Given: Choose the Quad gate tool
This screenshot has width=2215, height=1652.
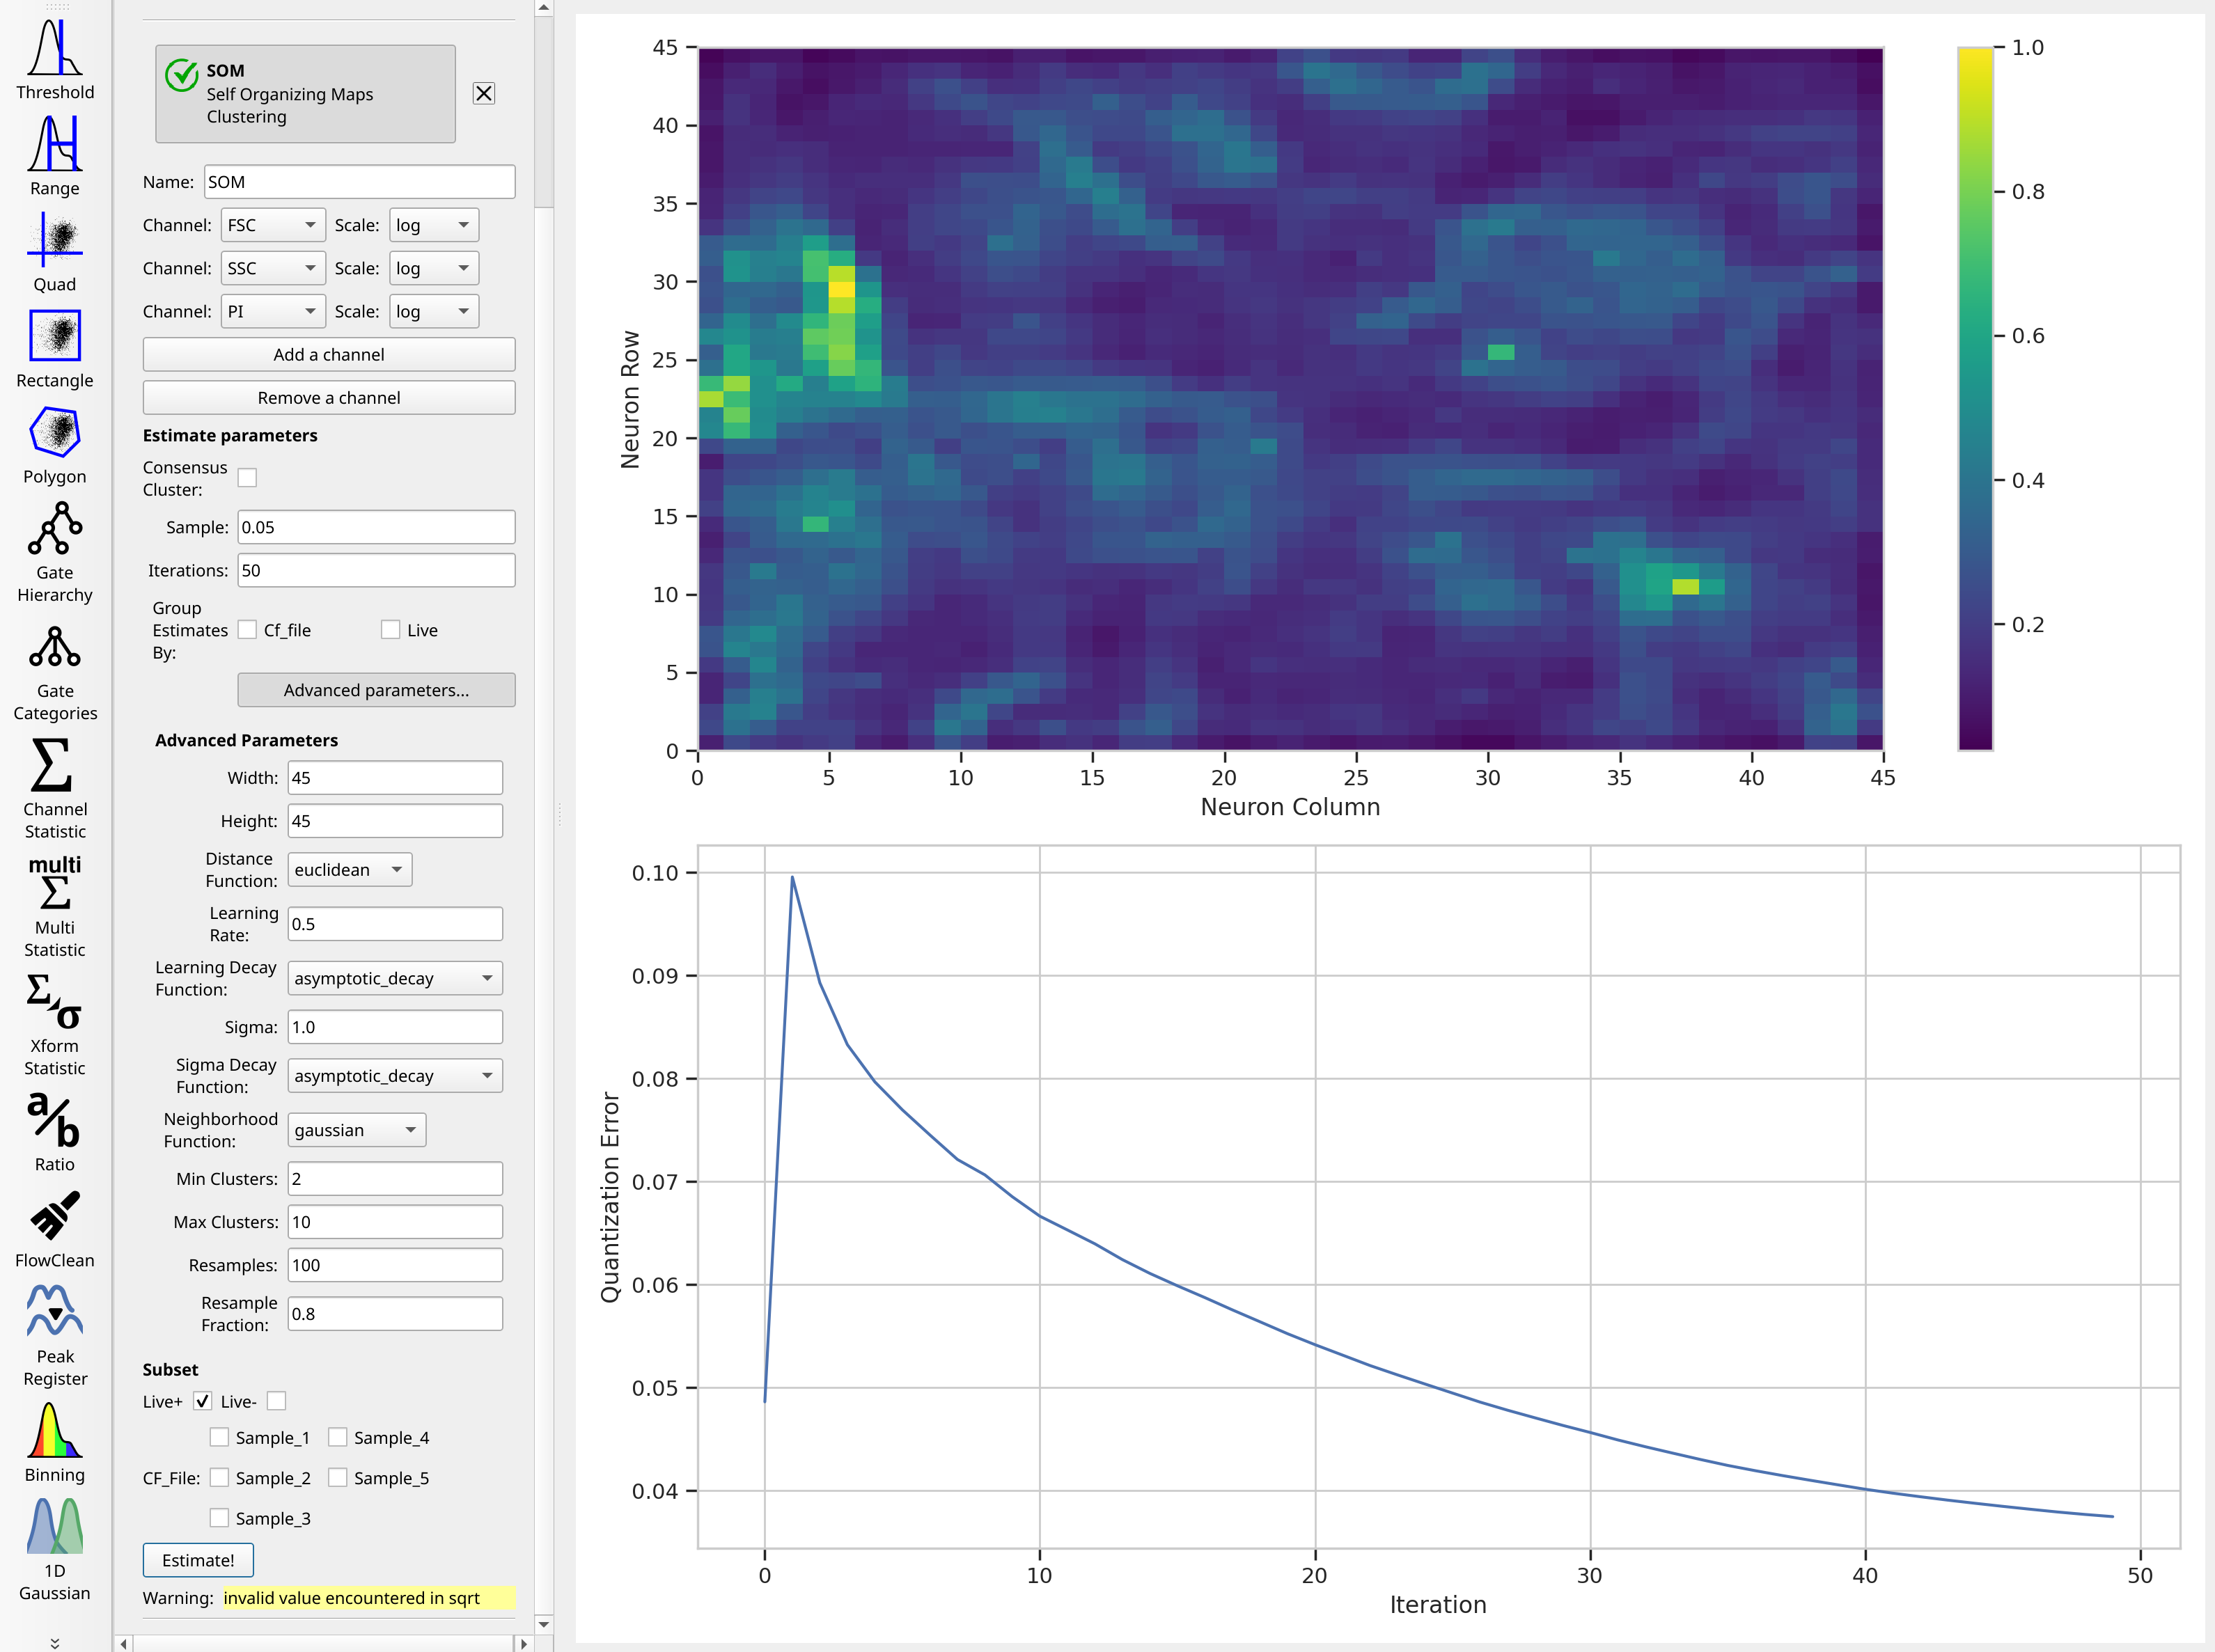Looking at the screenshot, I should [55, 251].
